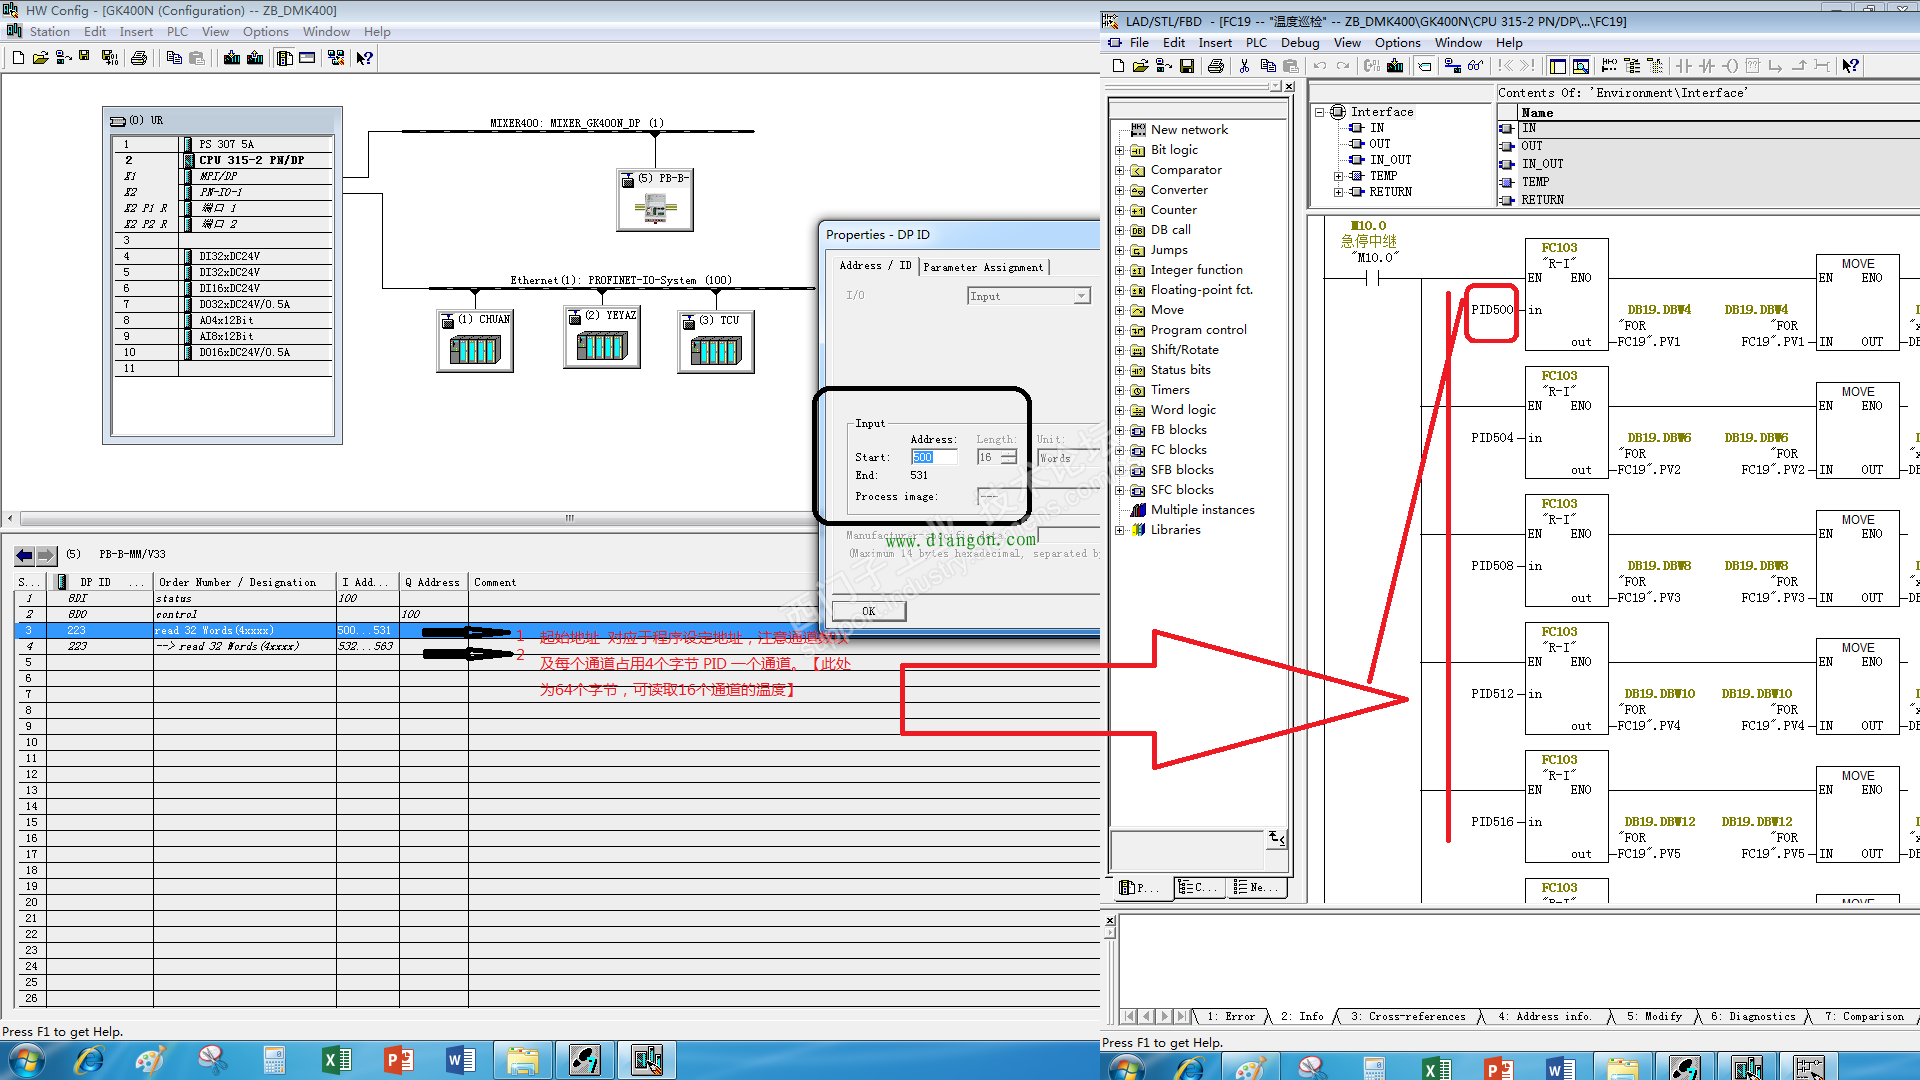Switch to Parameter Assignment tab
This screenshot has height=1080, width=1920.
point(983,267)
